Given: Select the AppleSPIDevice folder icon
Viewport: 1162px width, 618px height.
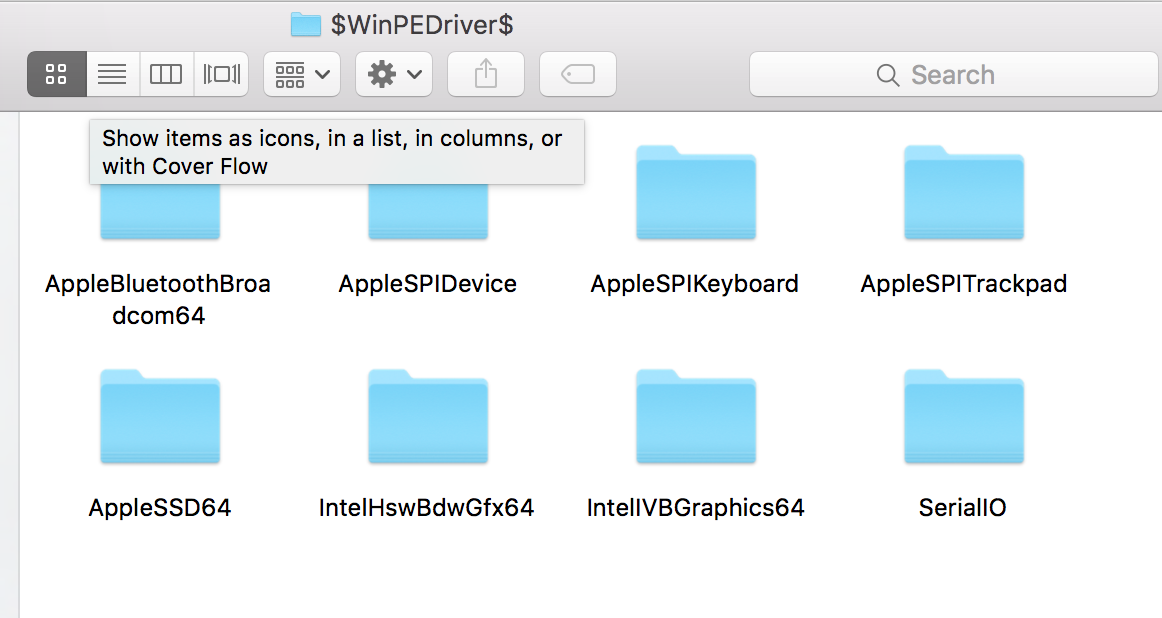Looking at the screenshot, I should point(428,212).
